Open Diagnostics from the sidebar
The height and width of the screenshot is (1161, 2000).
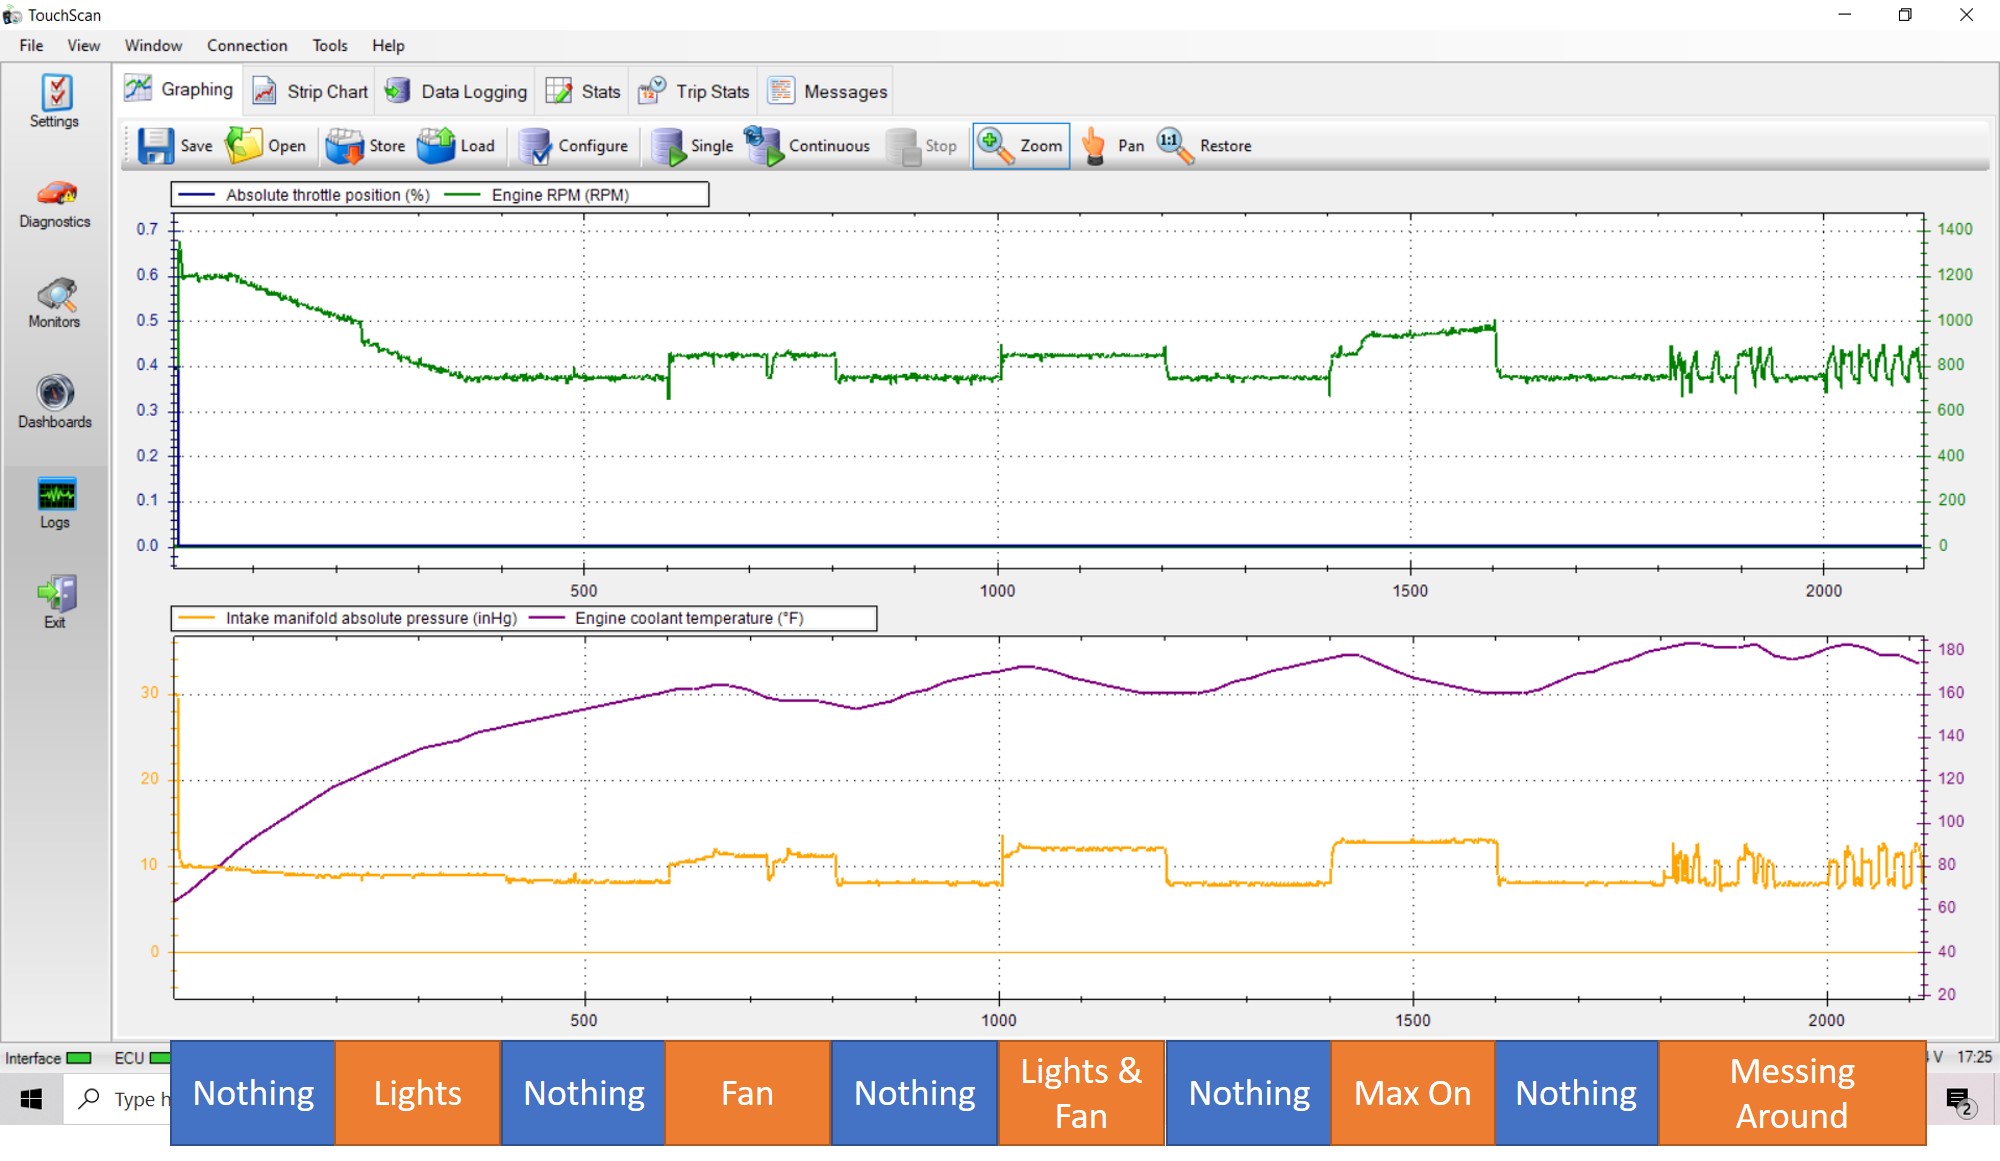coord(55,203)
